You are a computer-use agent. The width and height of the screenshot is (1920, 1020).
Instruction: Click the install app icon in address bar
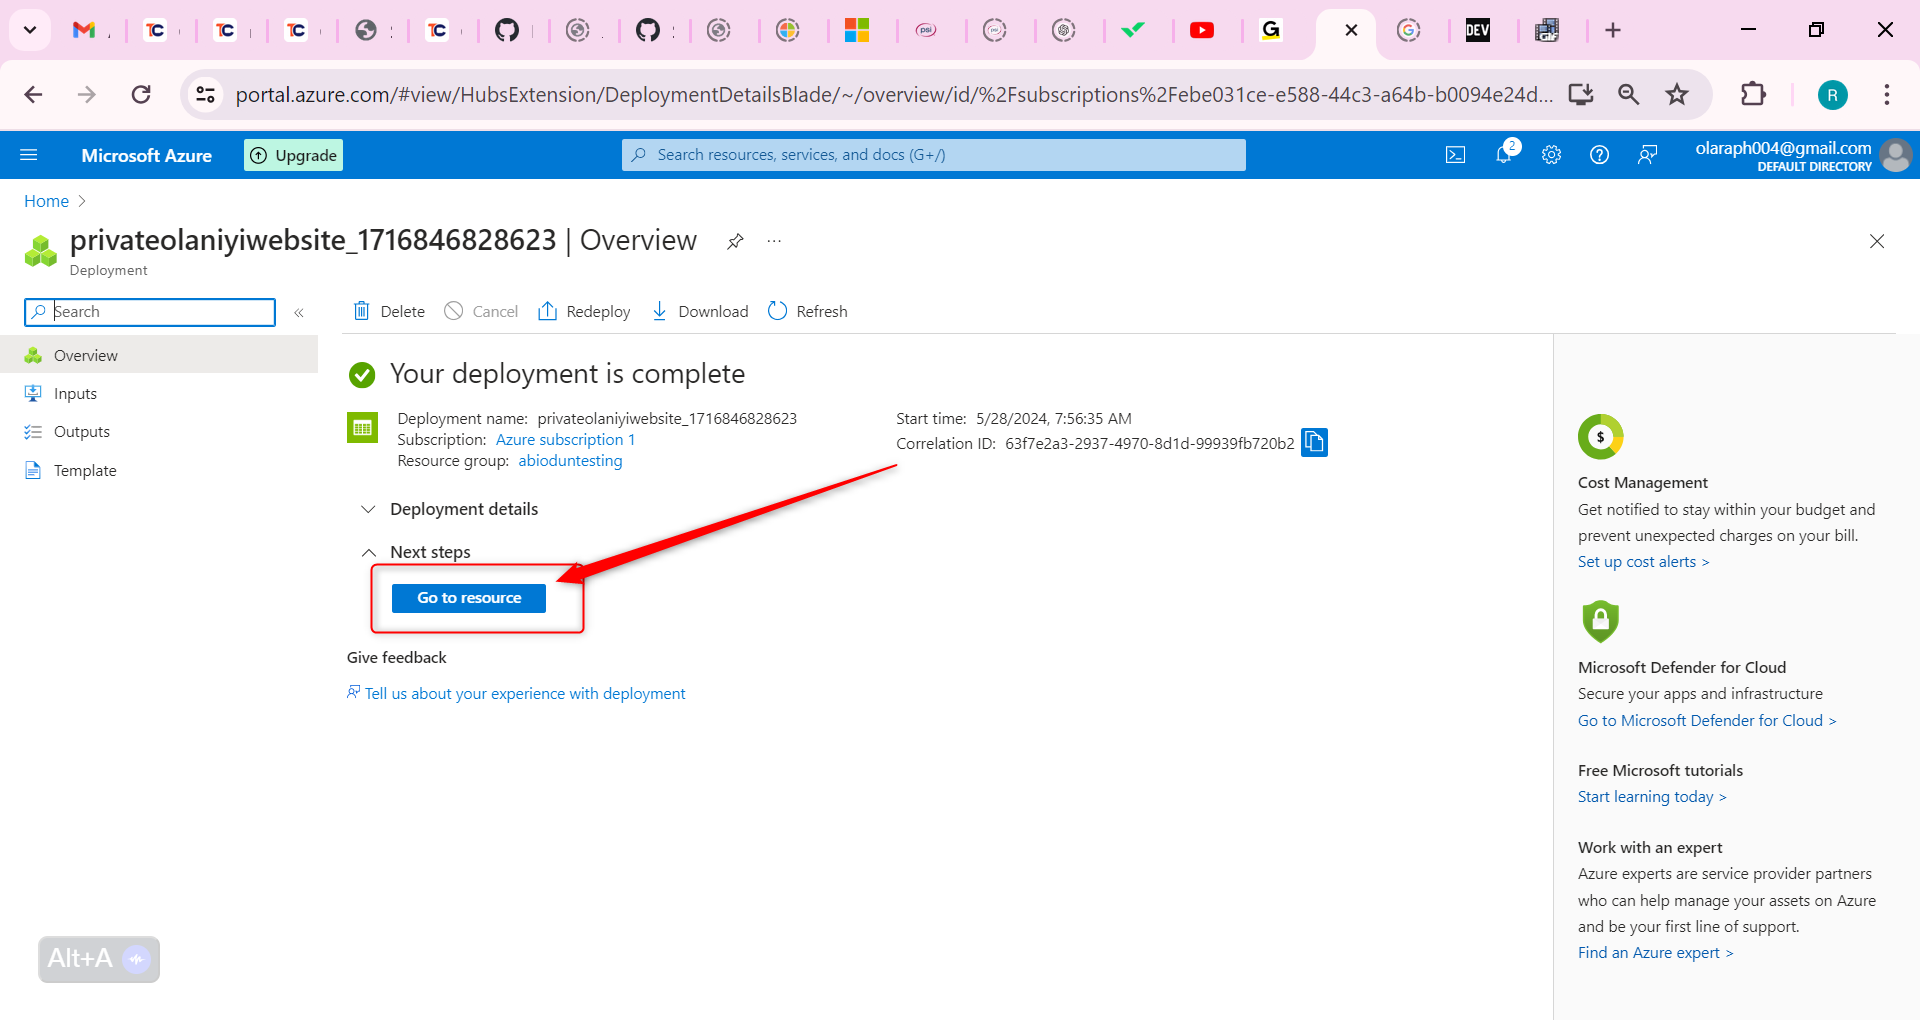click(1581, 95)
